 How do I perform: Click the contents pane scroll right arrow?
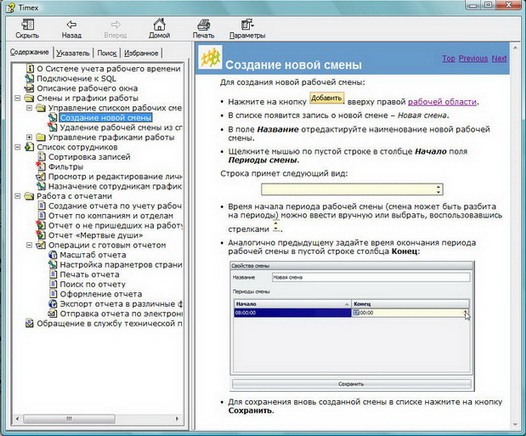(177, 419)
